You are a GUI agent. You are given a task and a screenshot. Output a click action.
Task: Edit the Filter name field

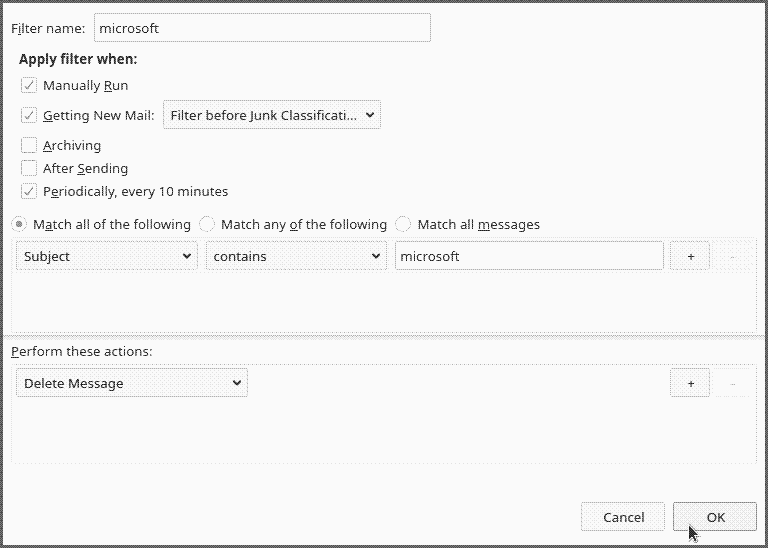pyautogui.click(x=262, y=28)
